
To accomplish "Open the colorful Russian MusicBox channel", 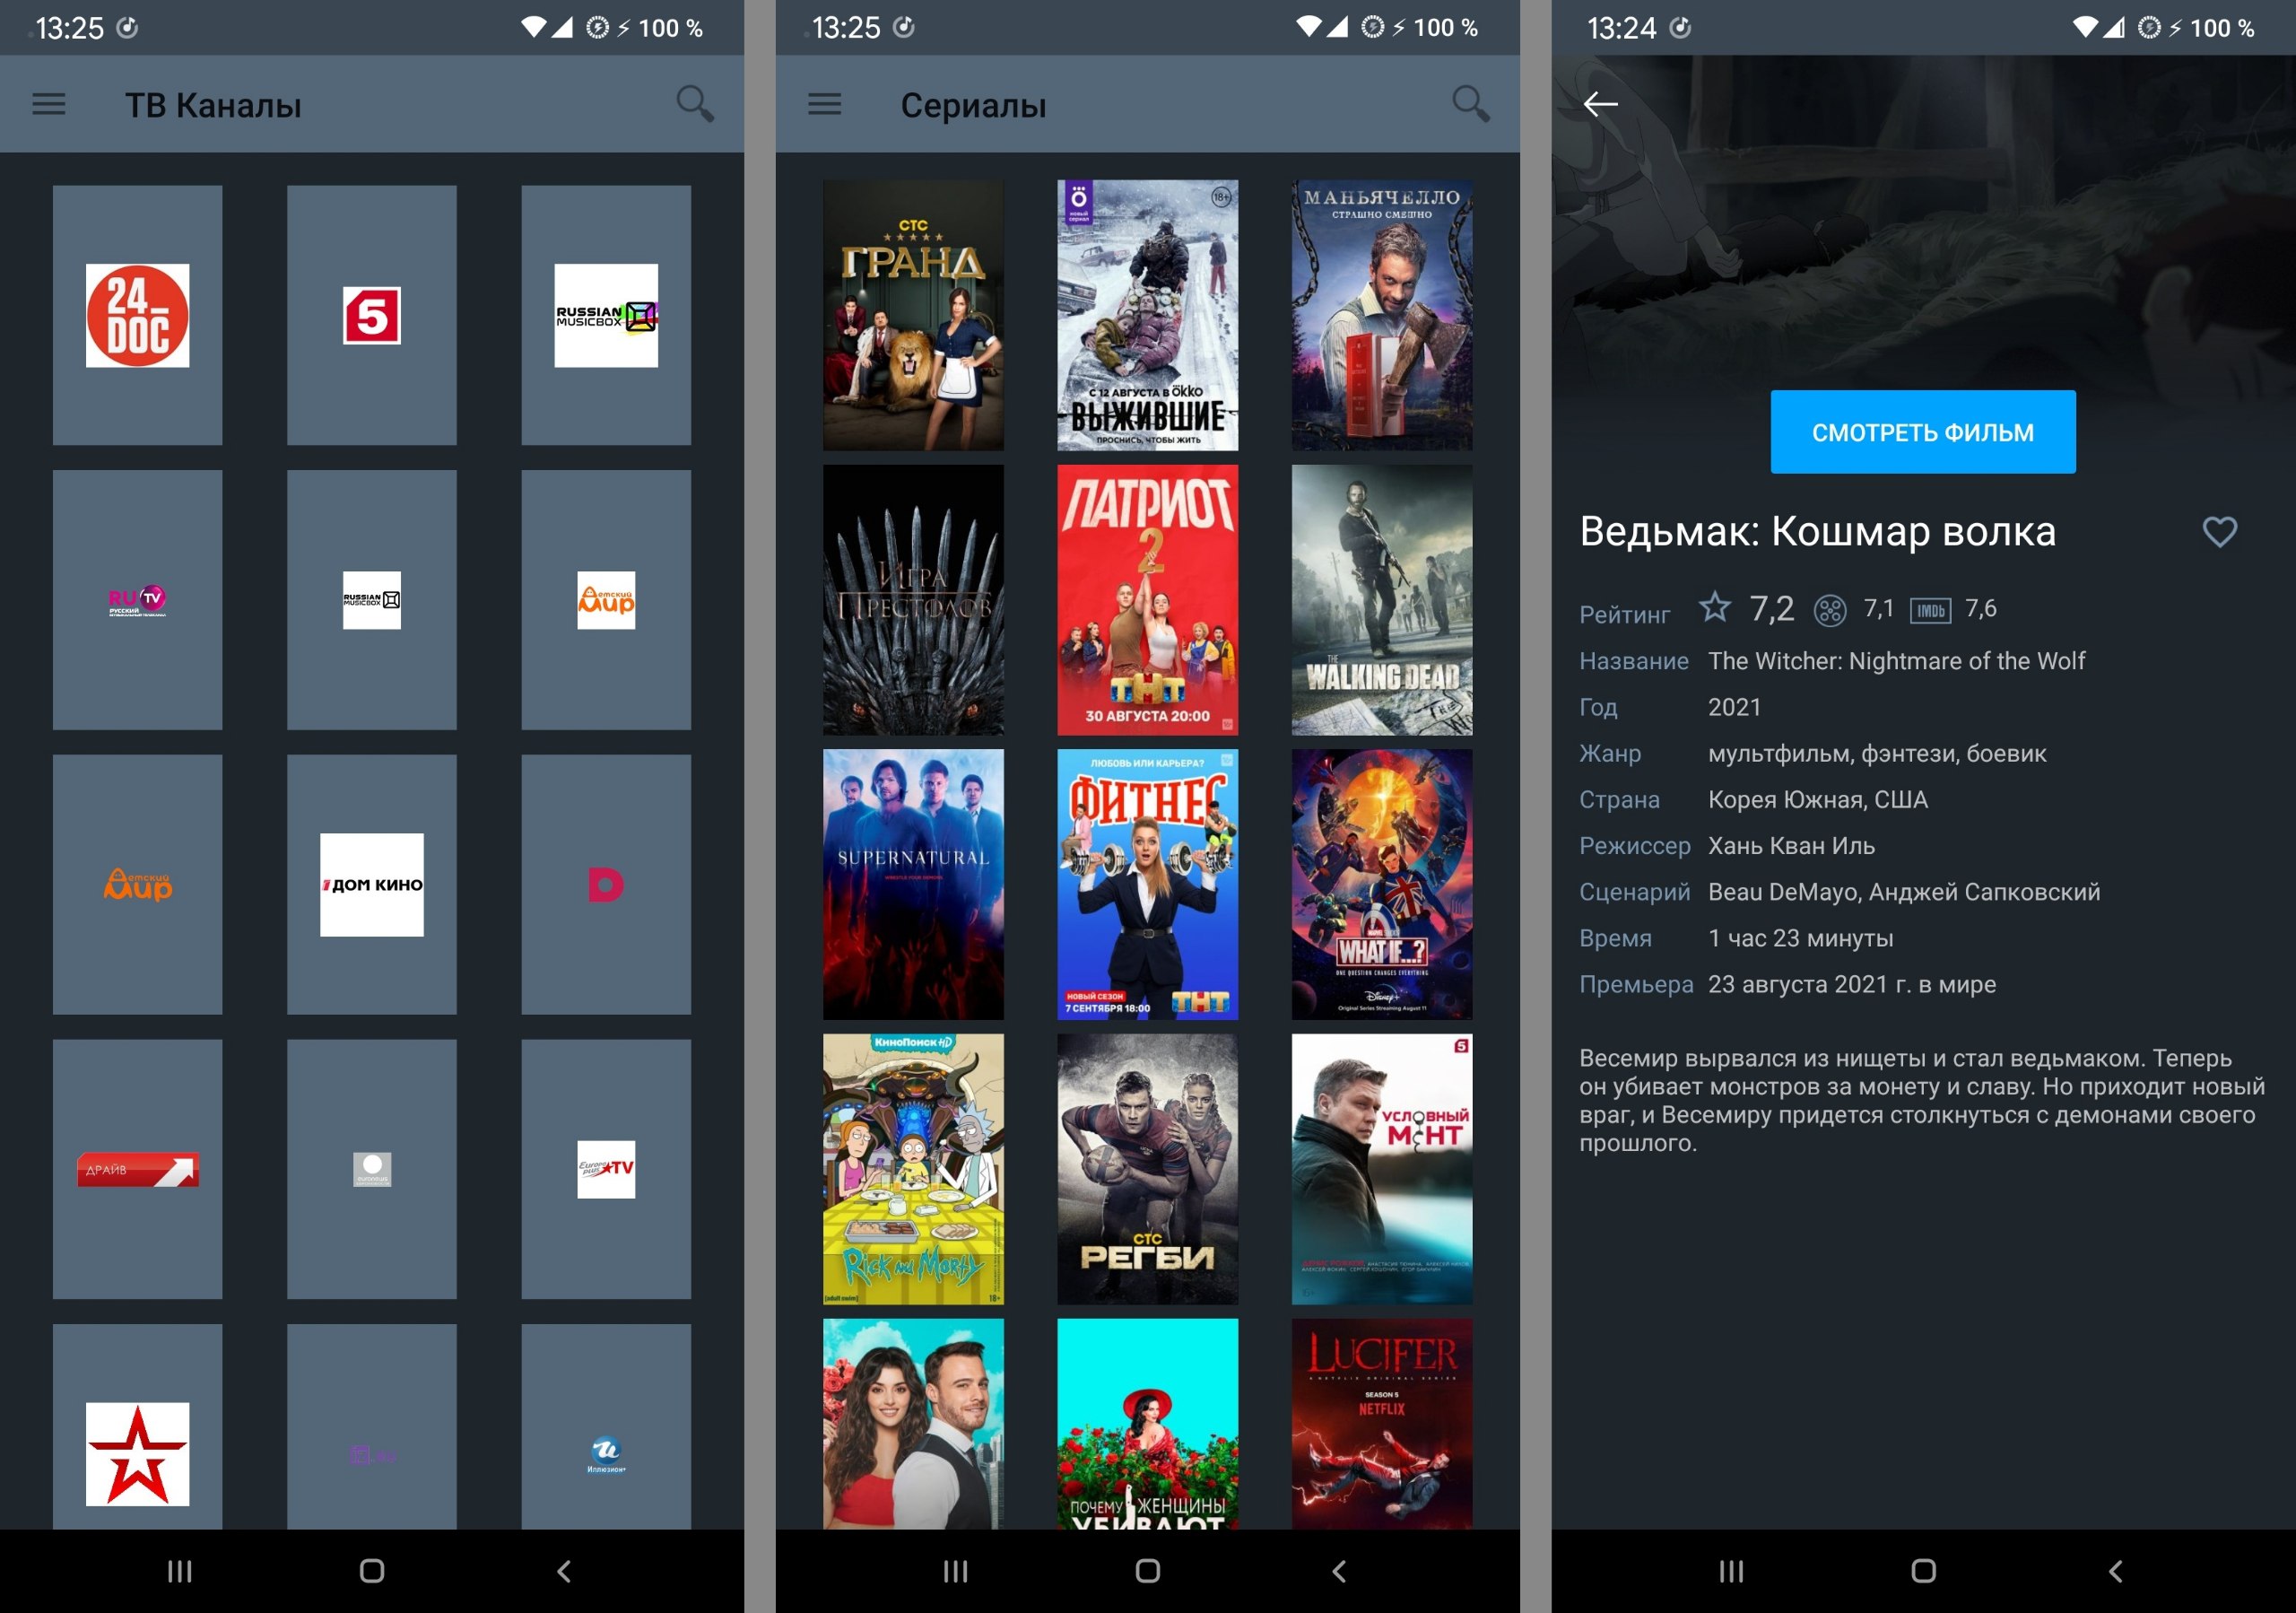I will point(606,315).
